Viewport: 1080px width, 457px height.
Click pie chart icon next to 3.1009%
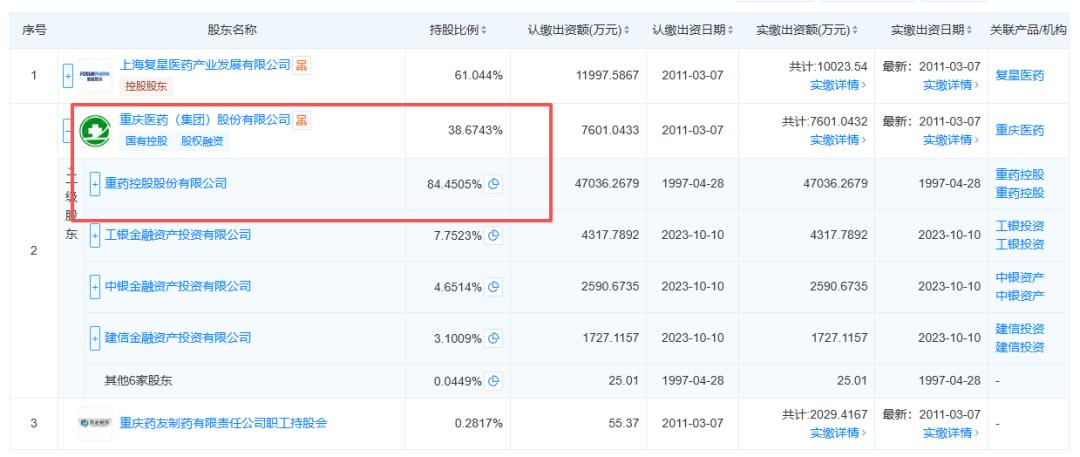[x=493, y=338]
